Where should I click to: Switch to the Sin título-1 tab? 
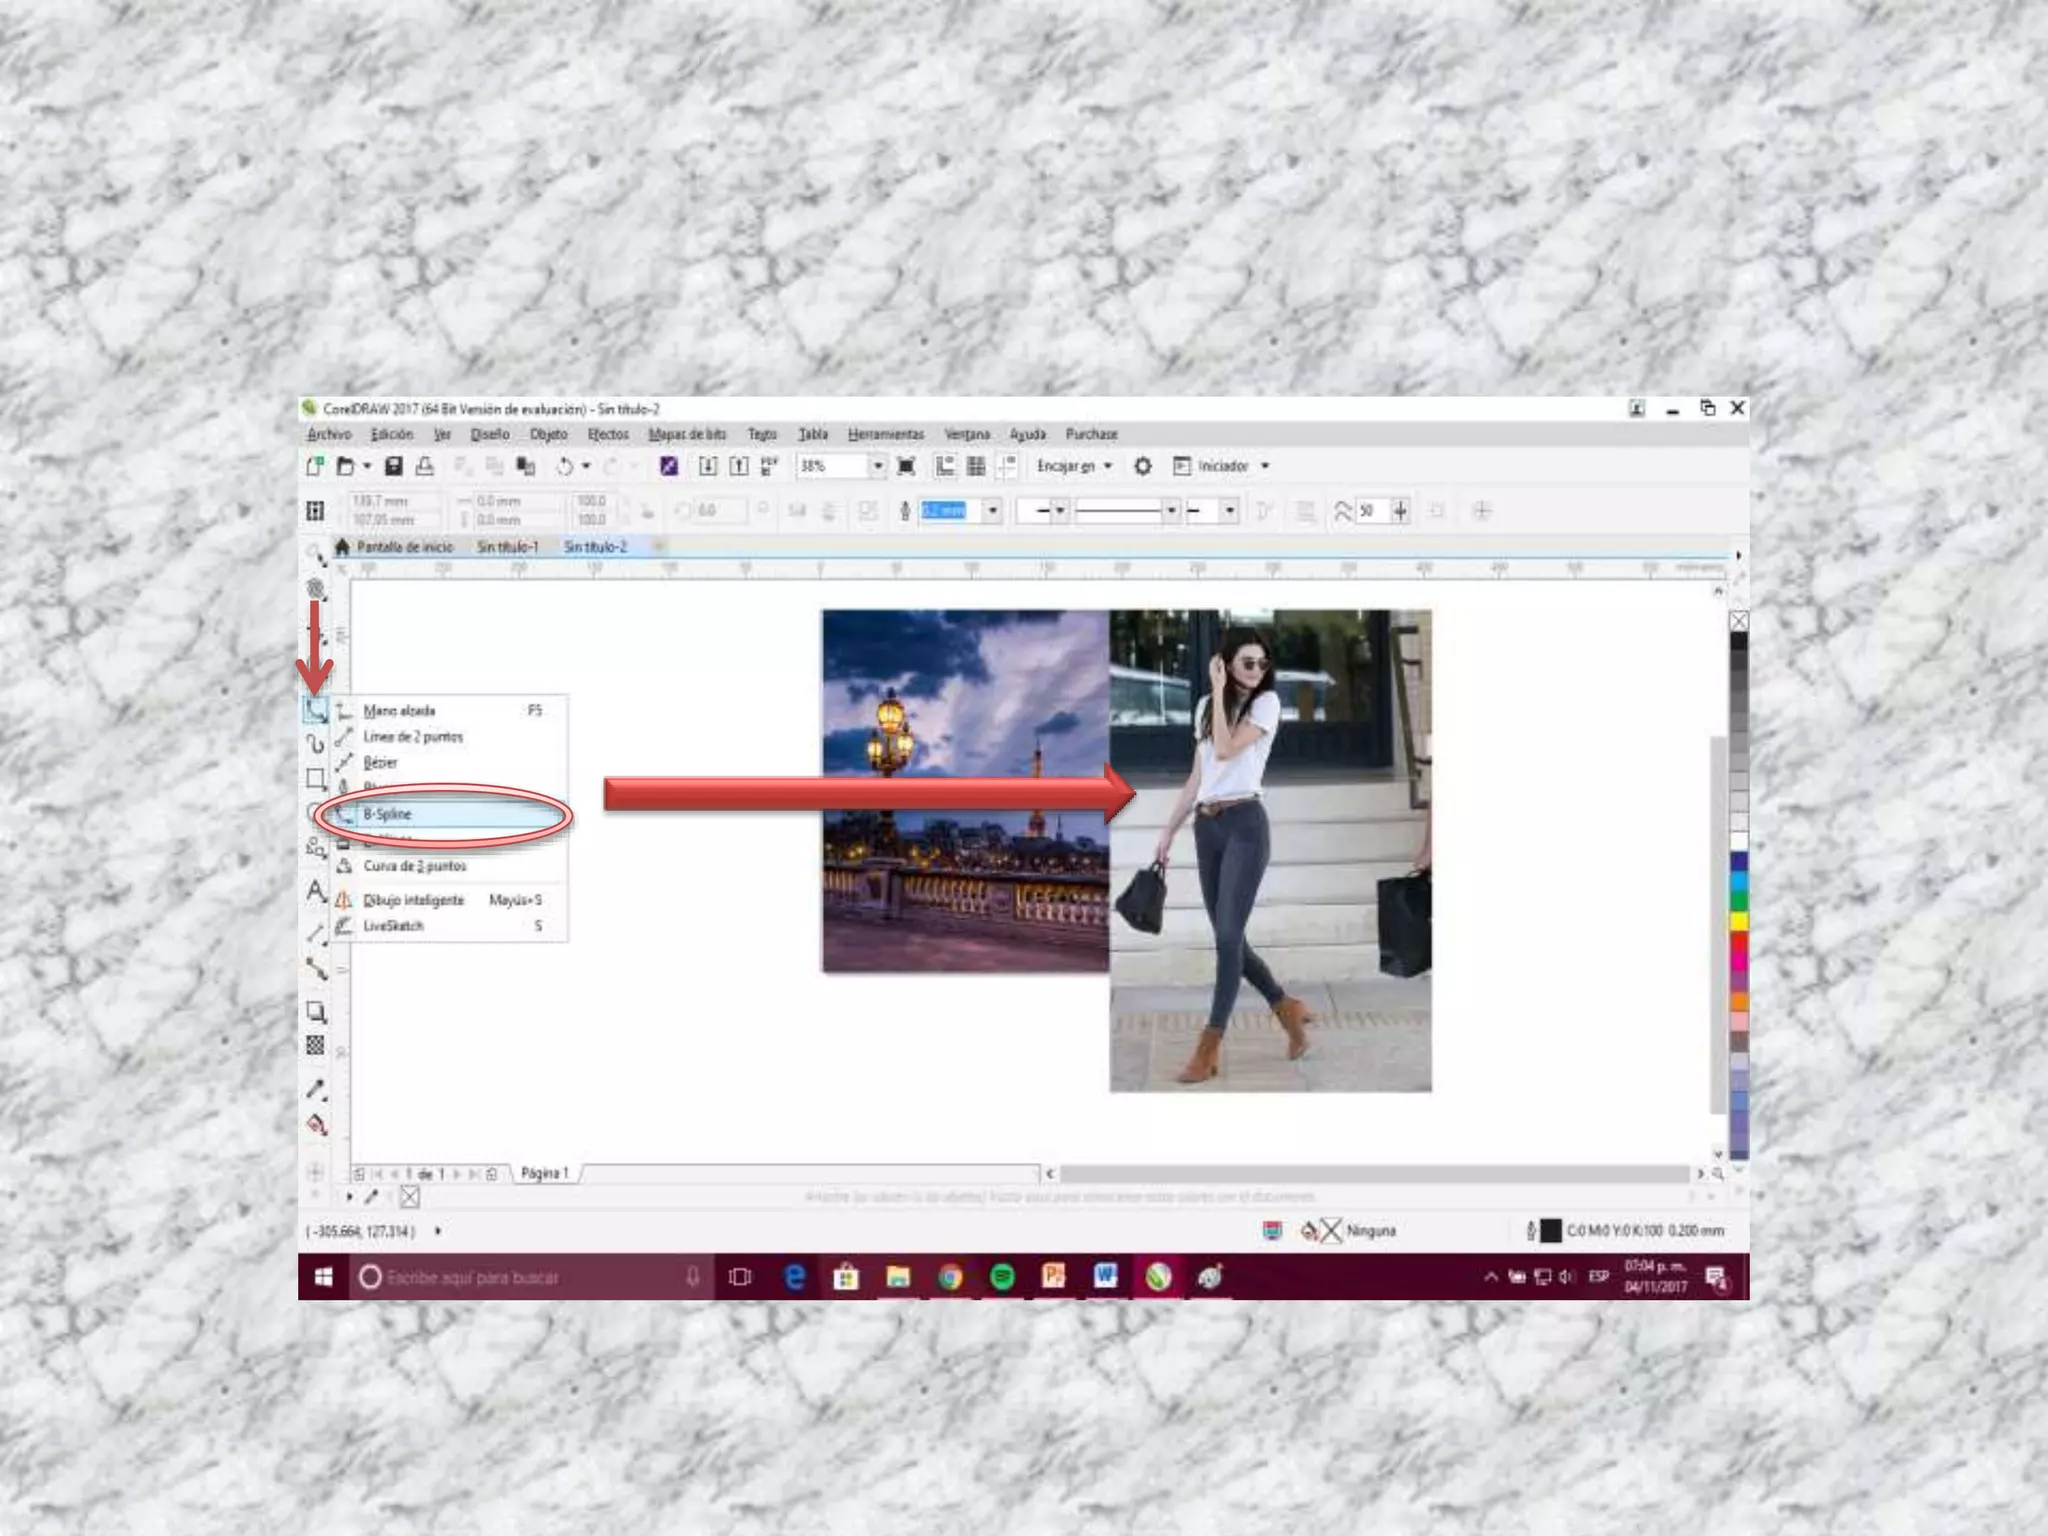click(507, 547)
